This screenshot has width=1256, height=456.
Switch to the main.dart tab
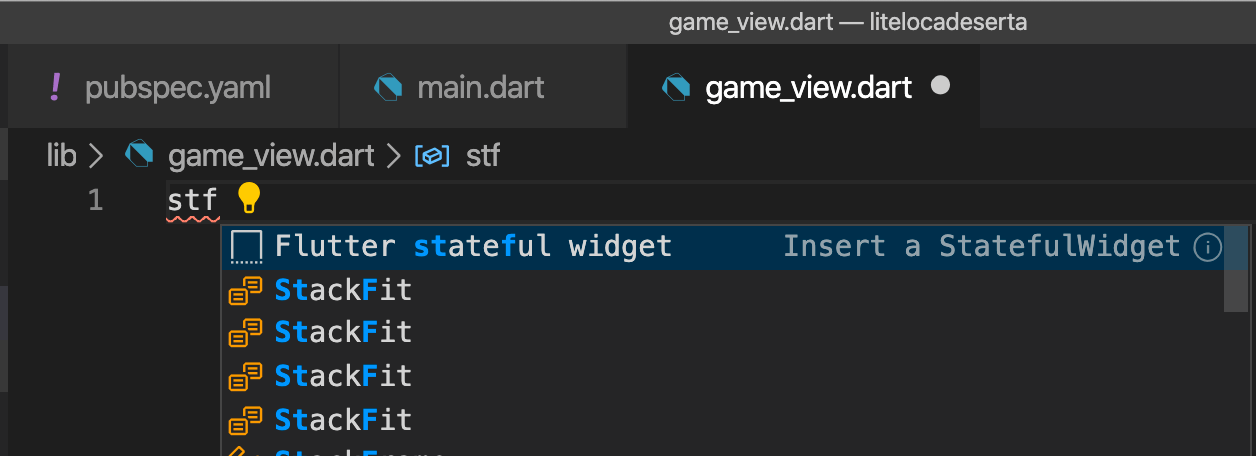[480, 87]
